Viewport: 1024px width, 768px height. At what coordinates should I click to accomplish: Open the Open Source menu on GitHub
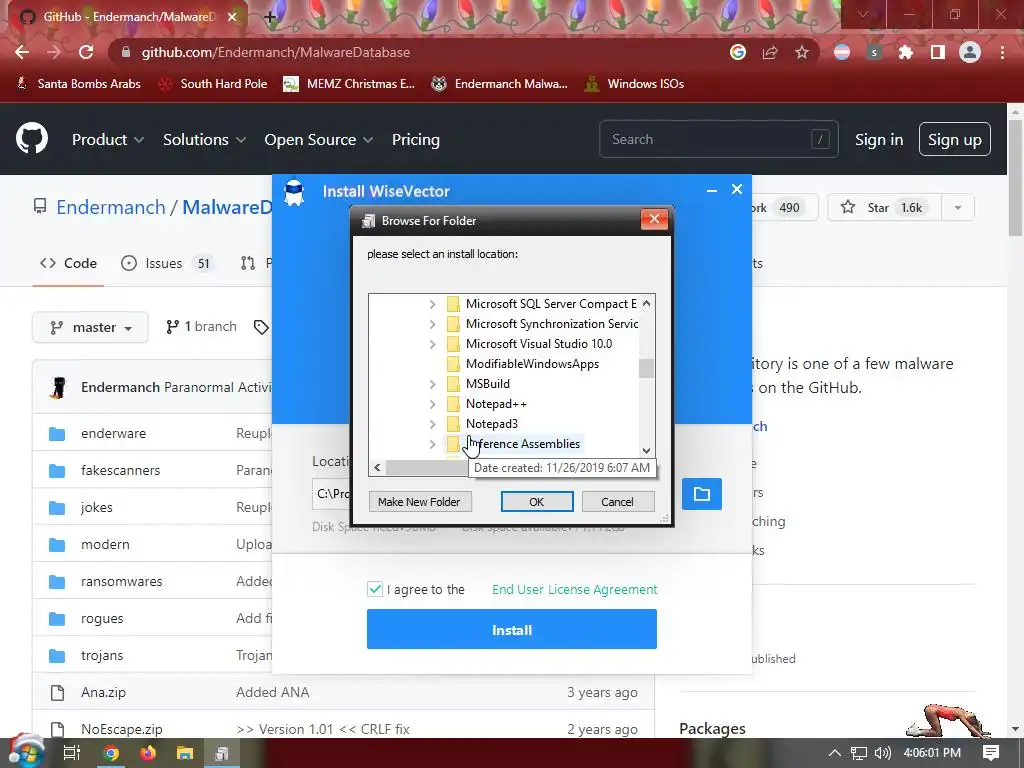point(319,140)
